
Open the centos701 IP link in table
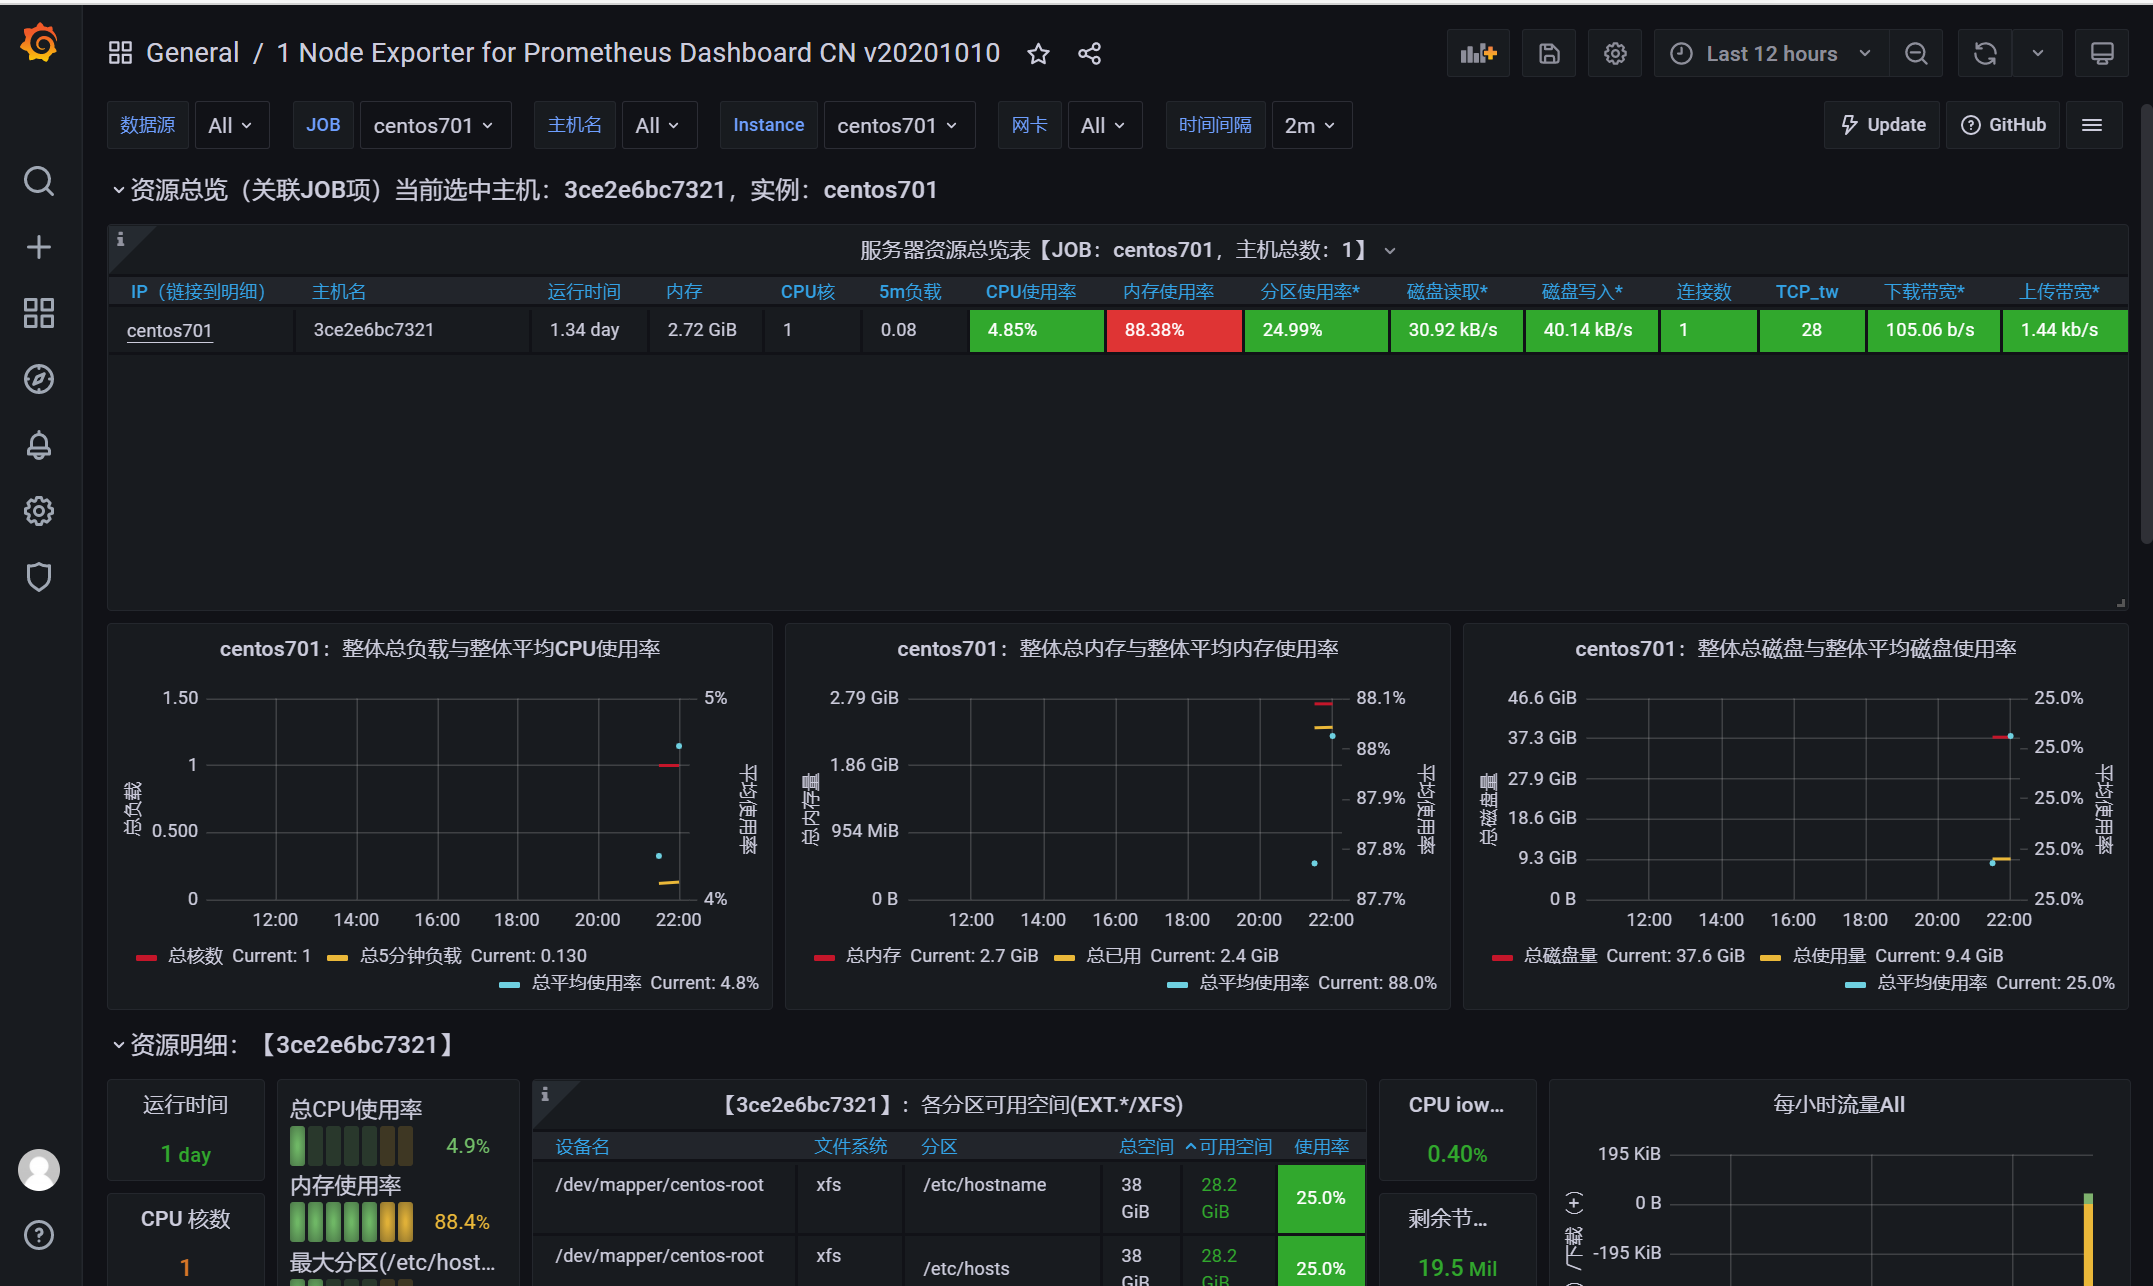coord(169,330)
